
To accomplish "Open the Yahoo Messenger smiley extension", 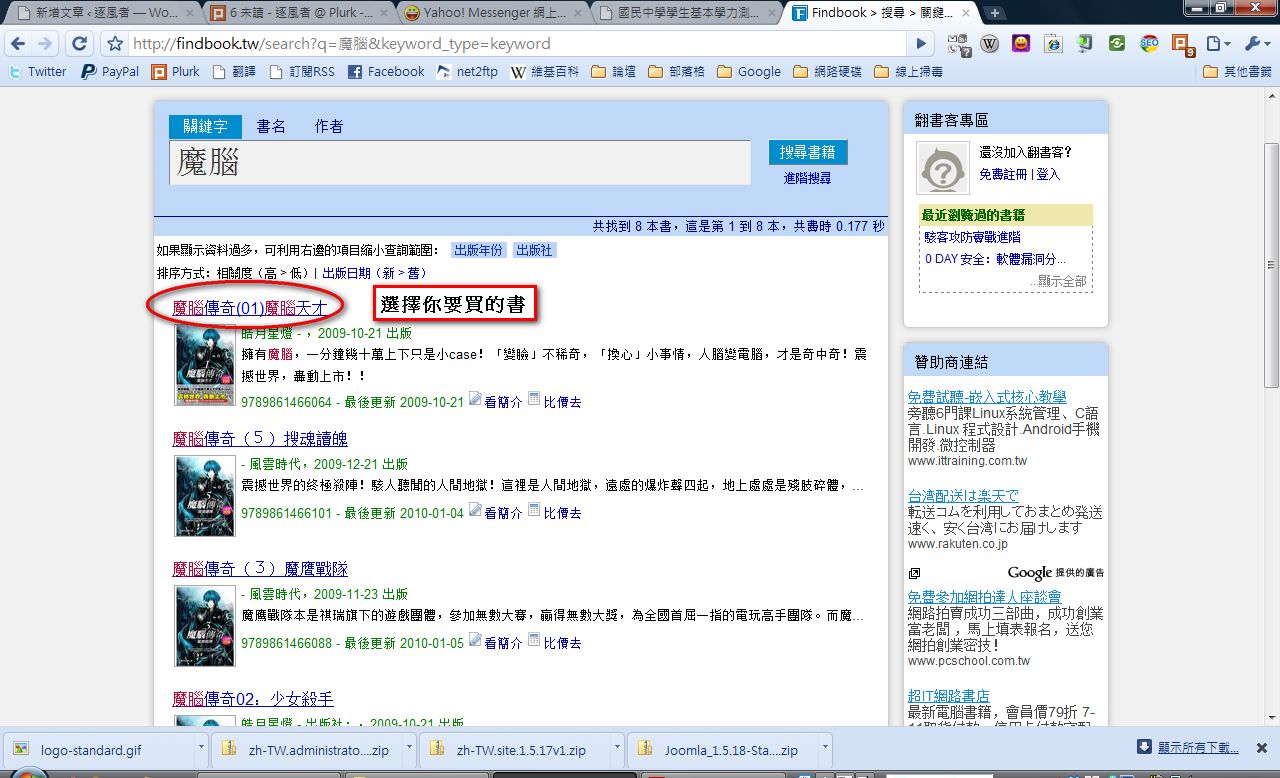I will coord(1021,44).
